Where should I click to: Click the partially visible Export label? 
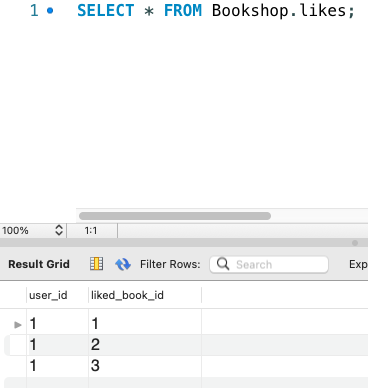tap(358, 264)
